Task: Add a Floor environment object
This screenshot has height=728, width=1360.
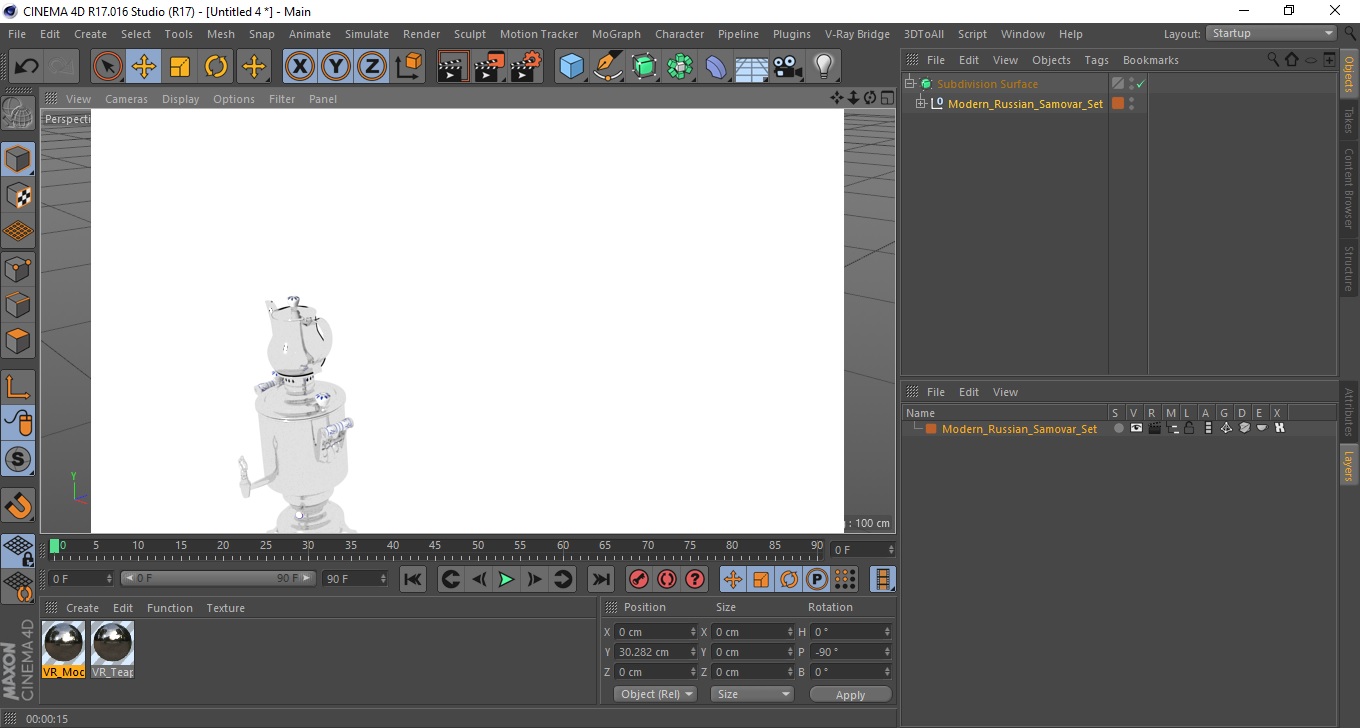Action: coord(752,67)
